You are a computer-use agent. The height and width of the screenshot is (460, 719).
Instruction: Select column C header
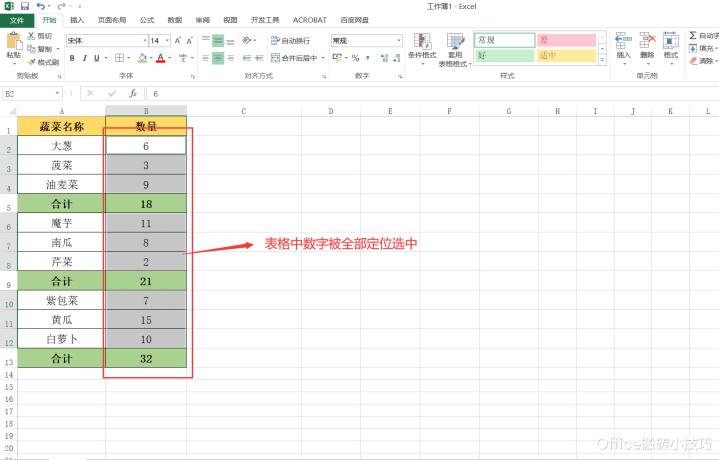pyautogui.click(x=243, y=111)
